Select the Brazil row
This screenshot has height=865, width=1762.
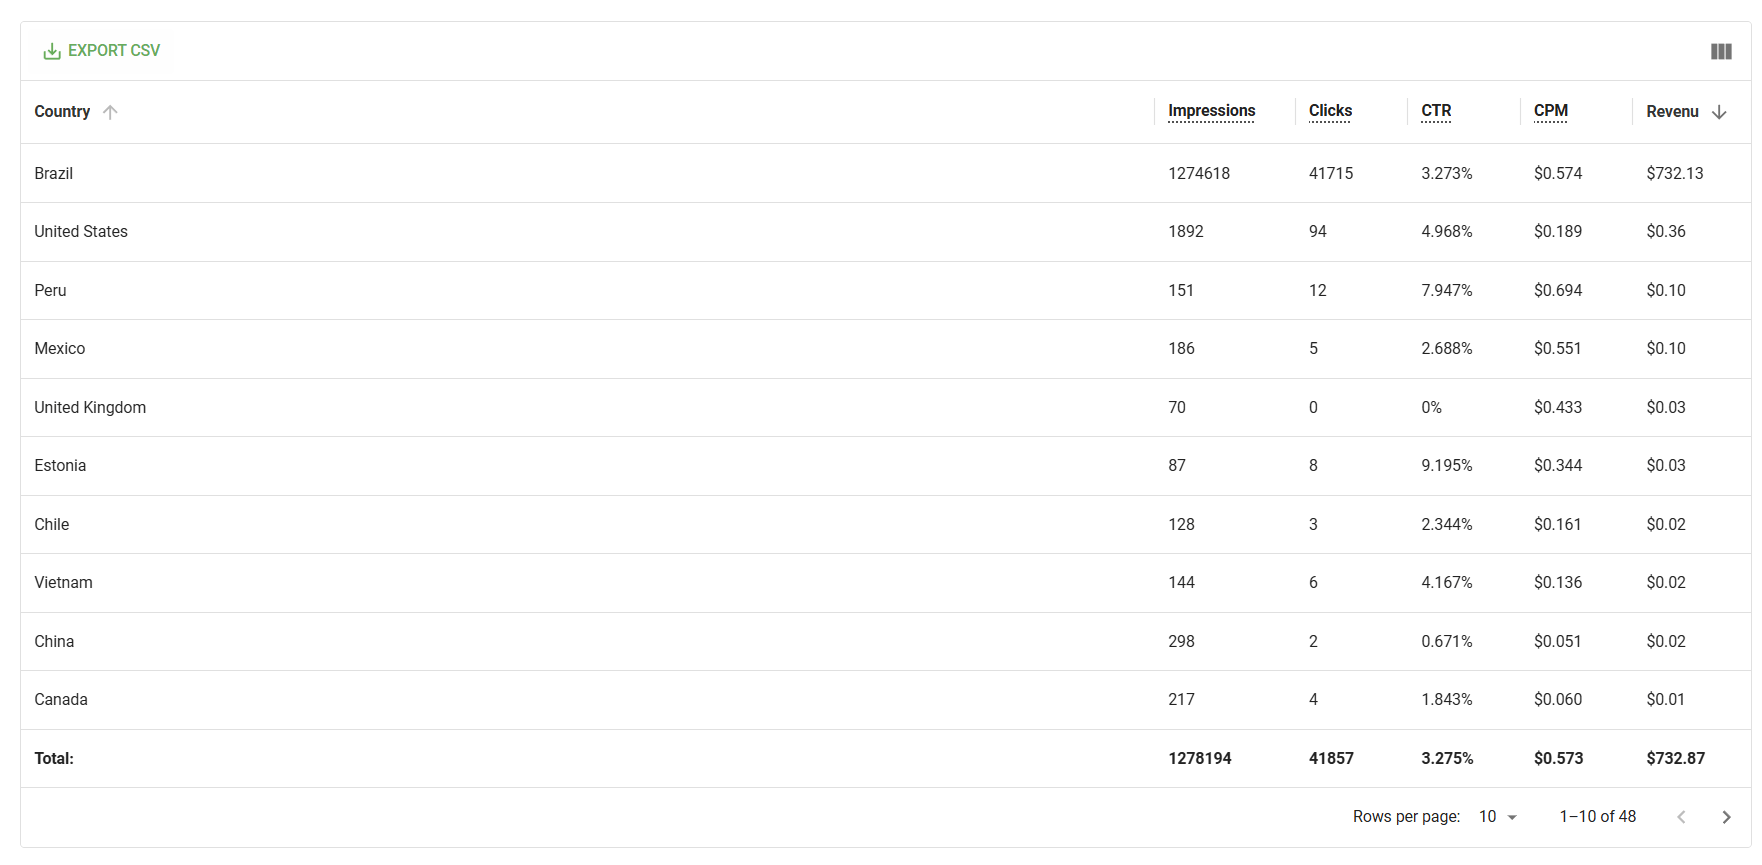[x=885, y=173]
